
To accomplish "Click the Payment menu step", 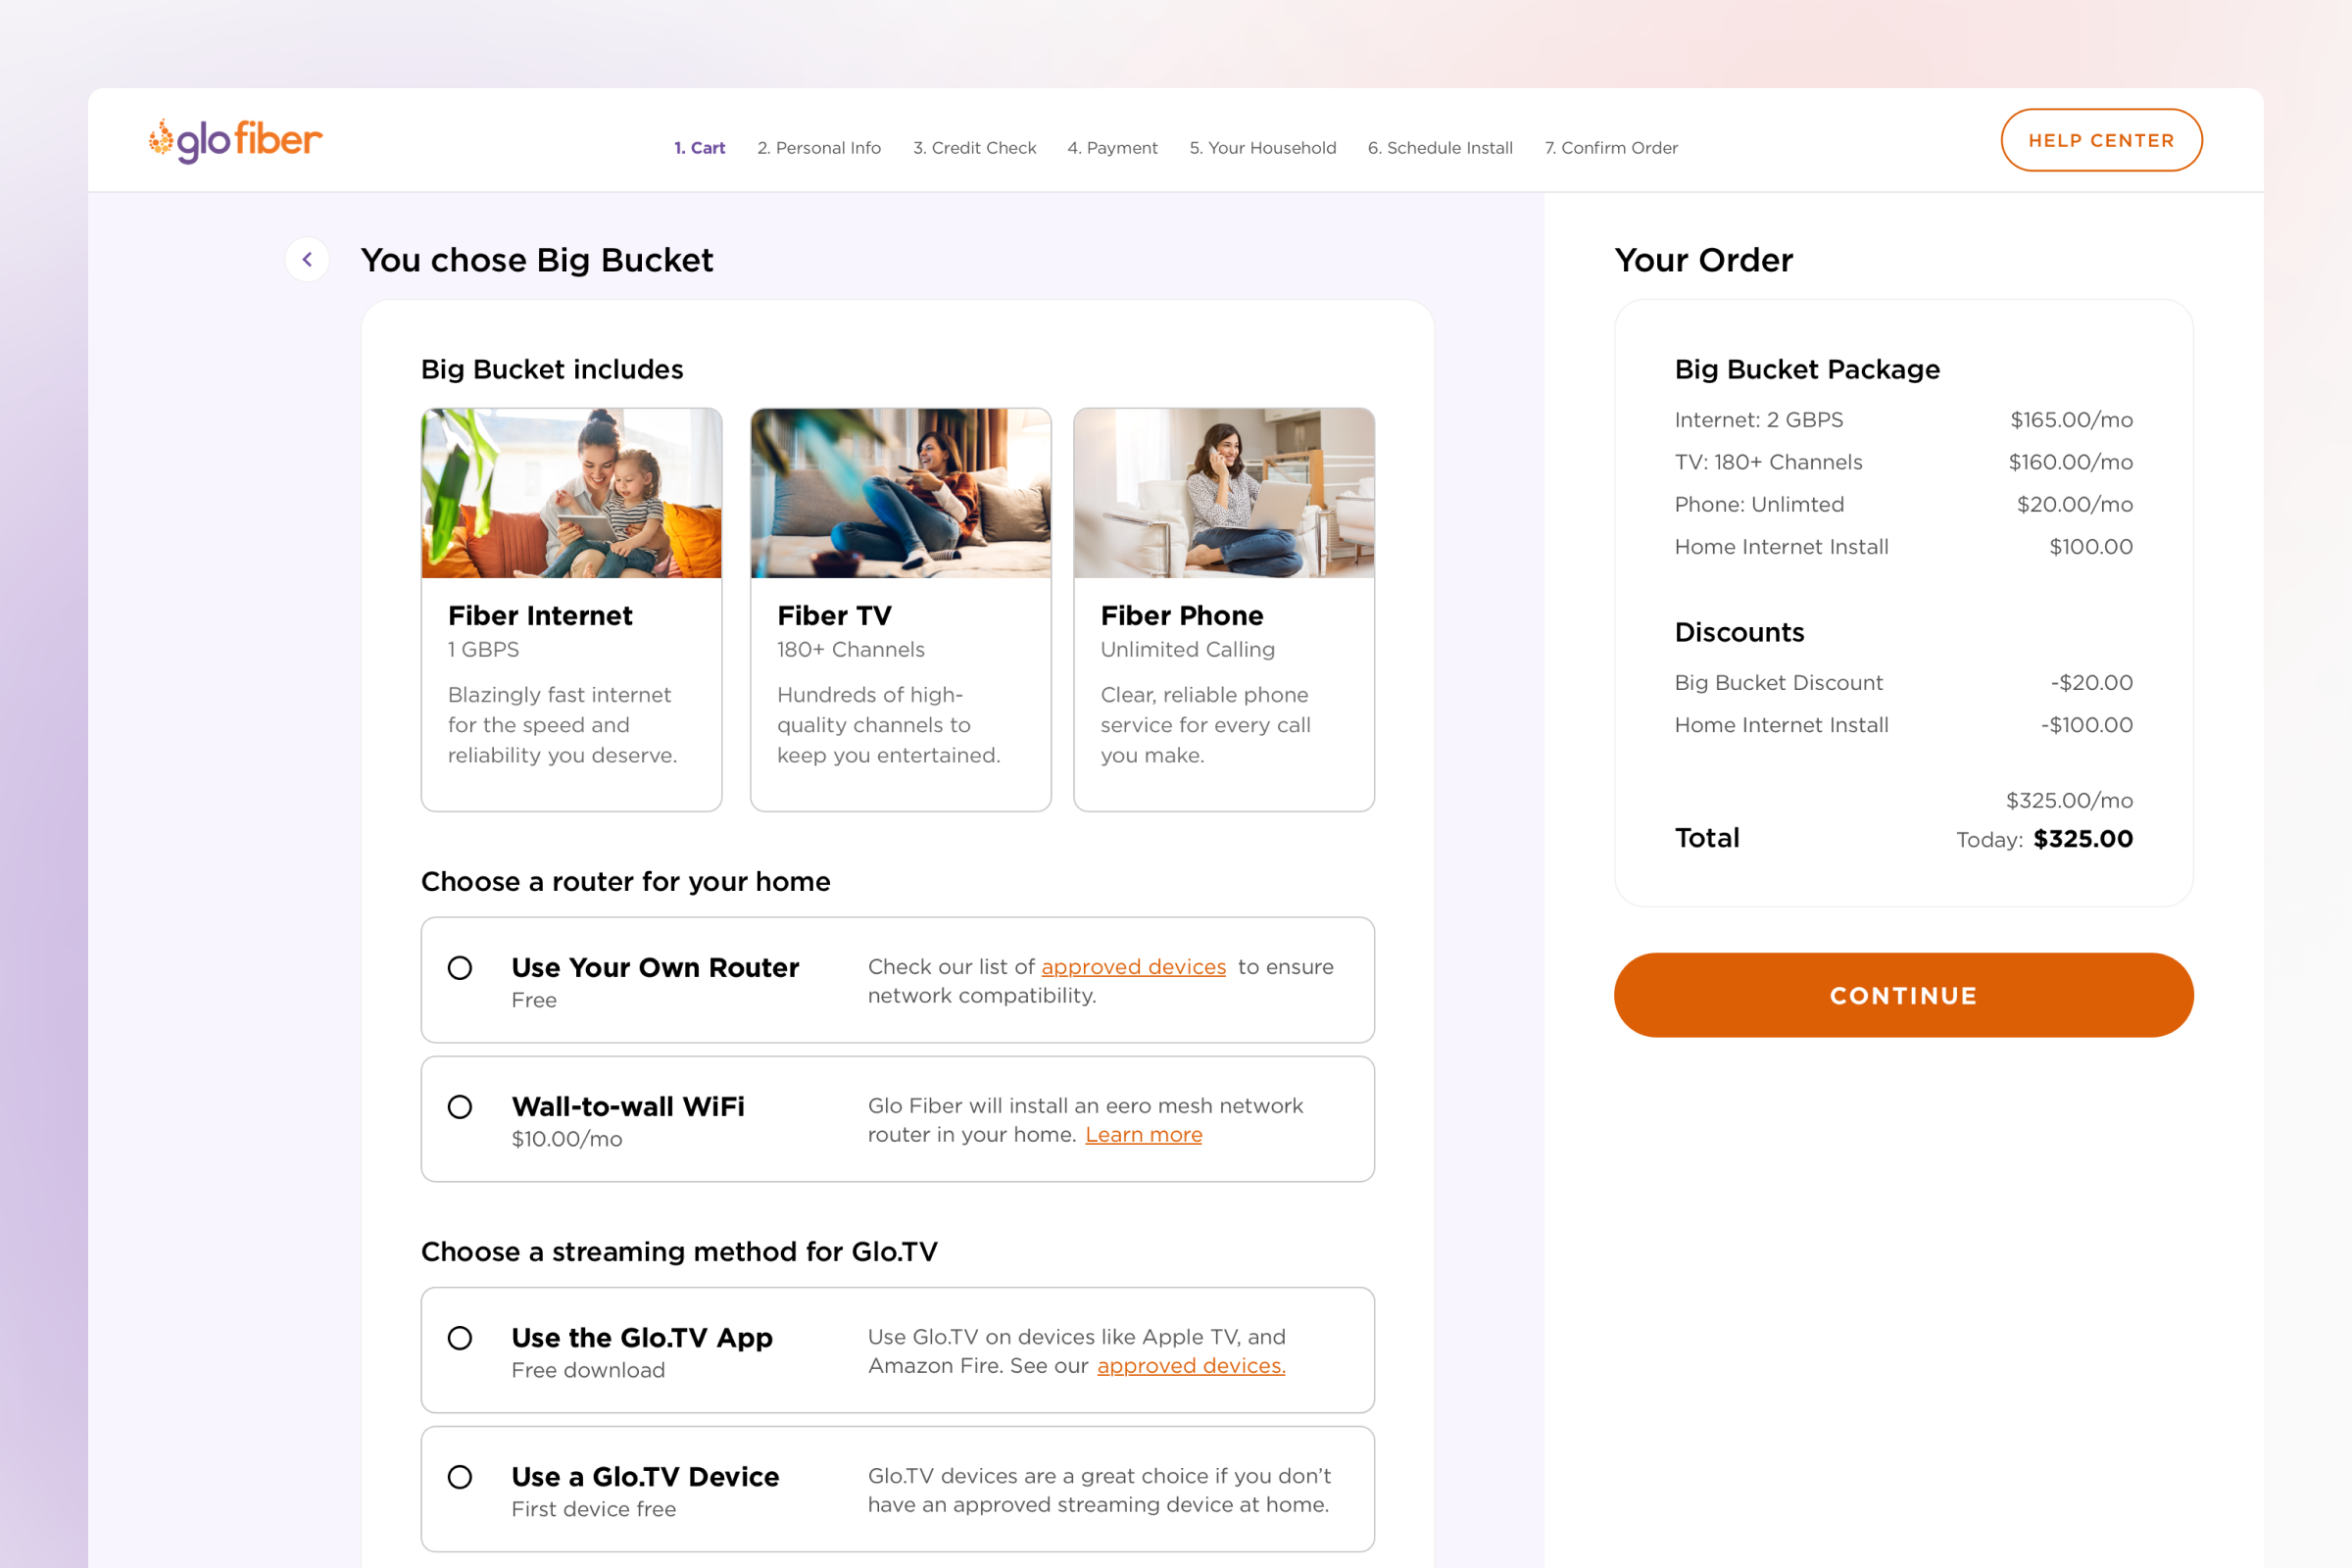I will point(1111,147).
